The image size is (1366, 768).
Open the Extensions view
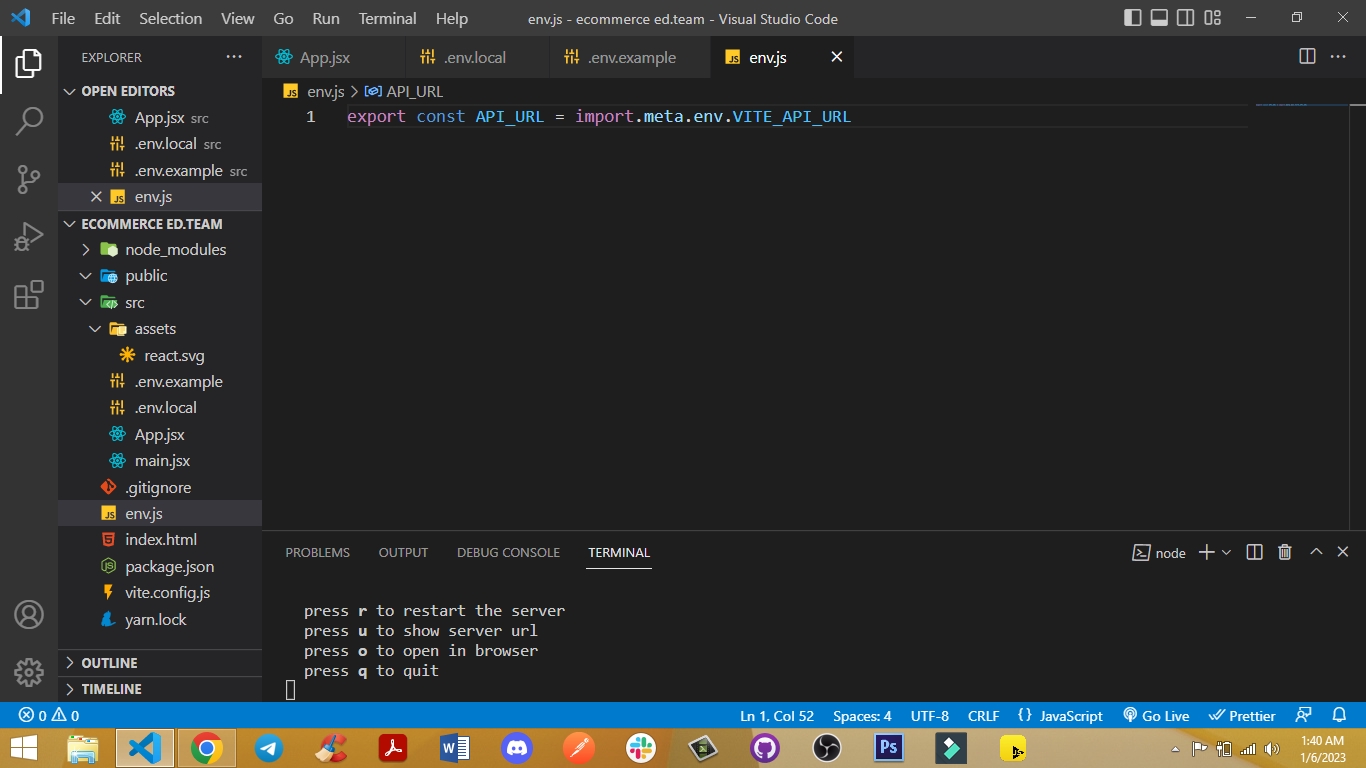29,295
